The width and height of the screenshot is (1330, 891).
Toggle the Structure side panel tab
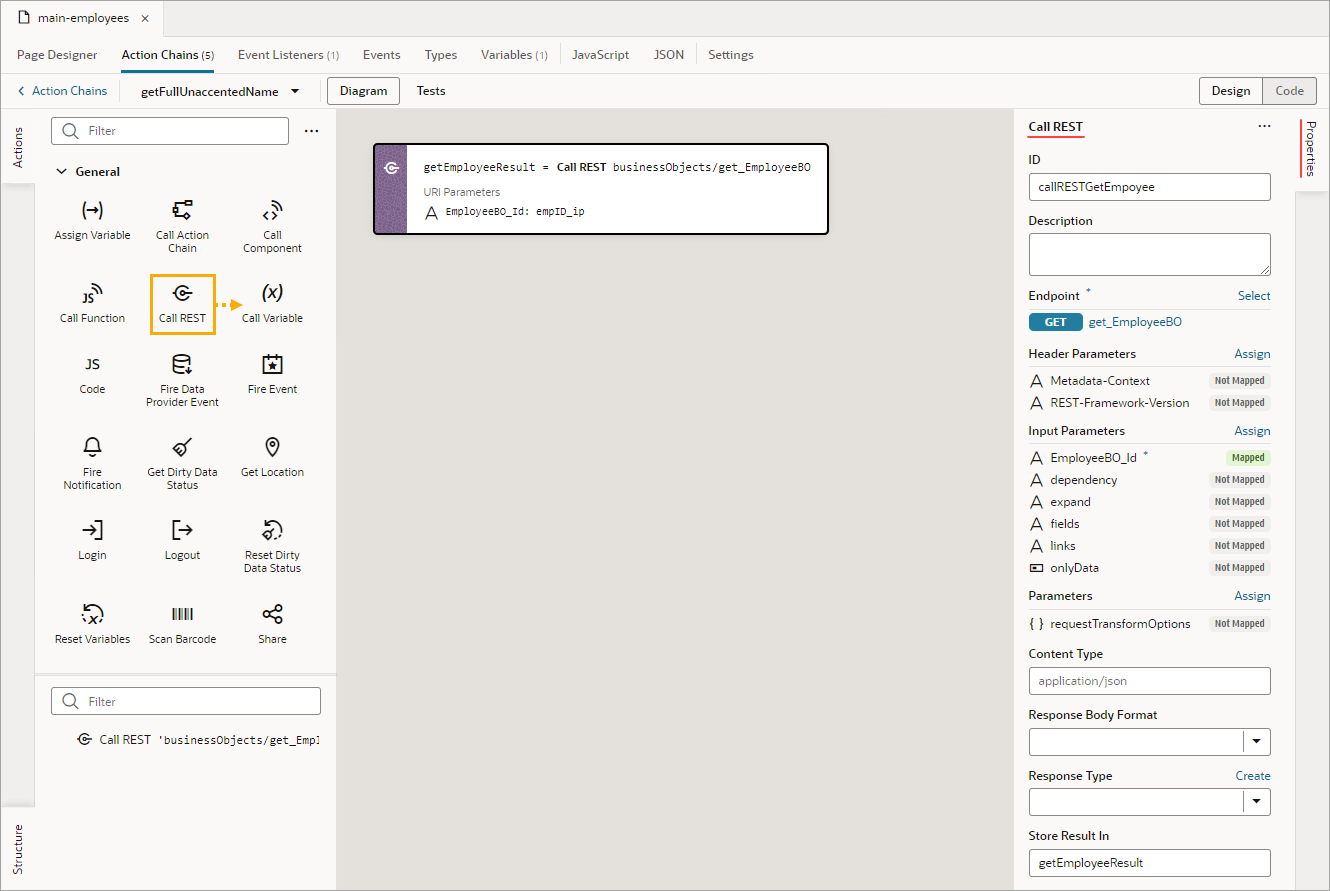tap(17, 848)
